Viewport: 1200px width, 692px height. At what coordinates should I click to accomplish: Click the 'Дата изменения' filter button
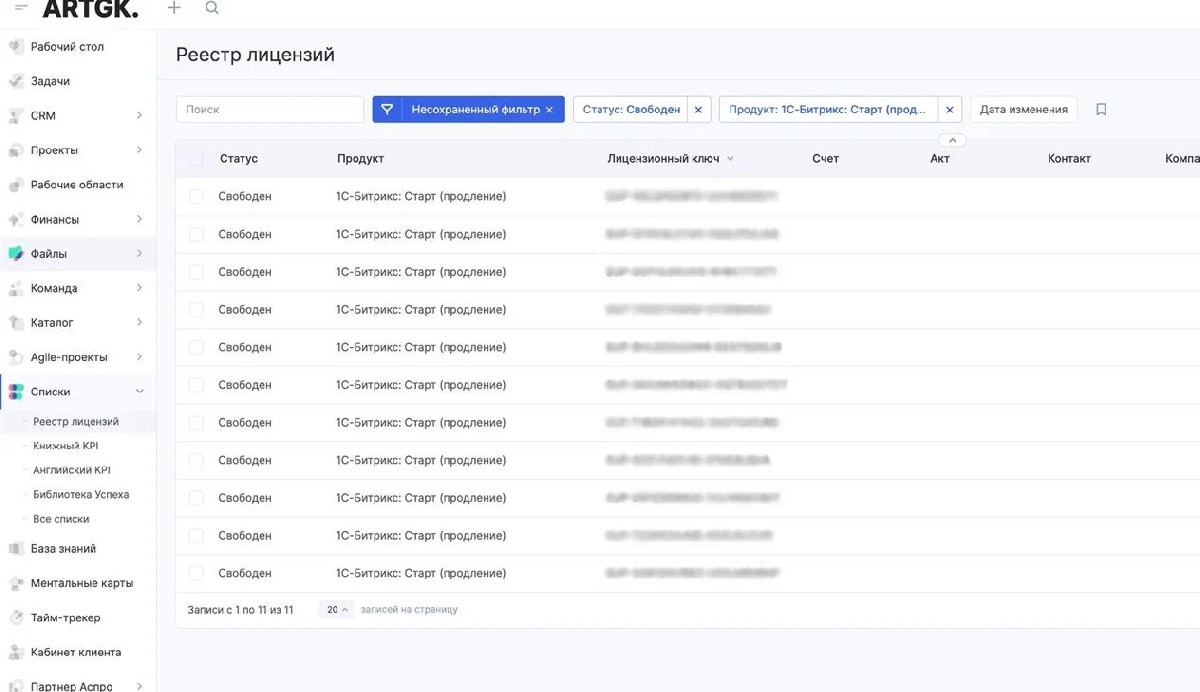point(1023,110)
